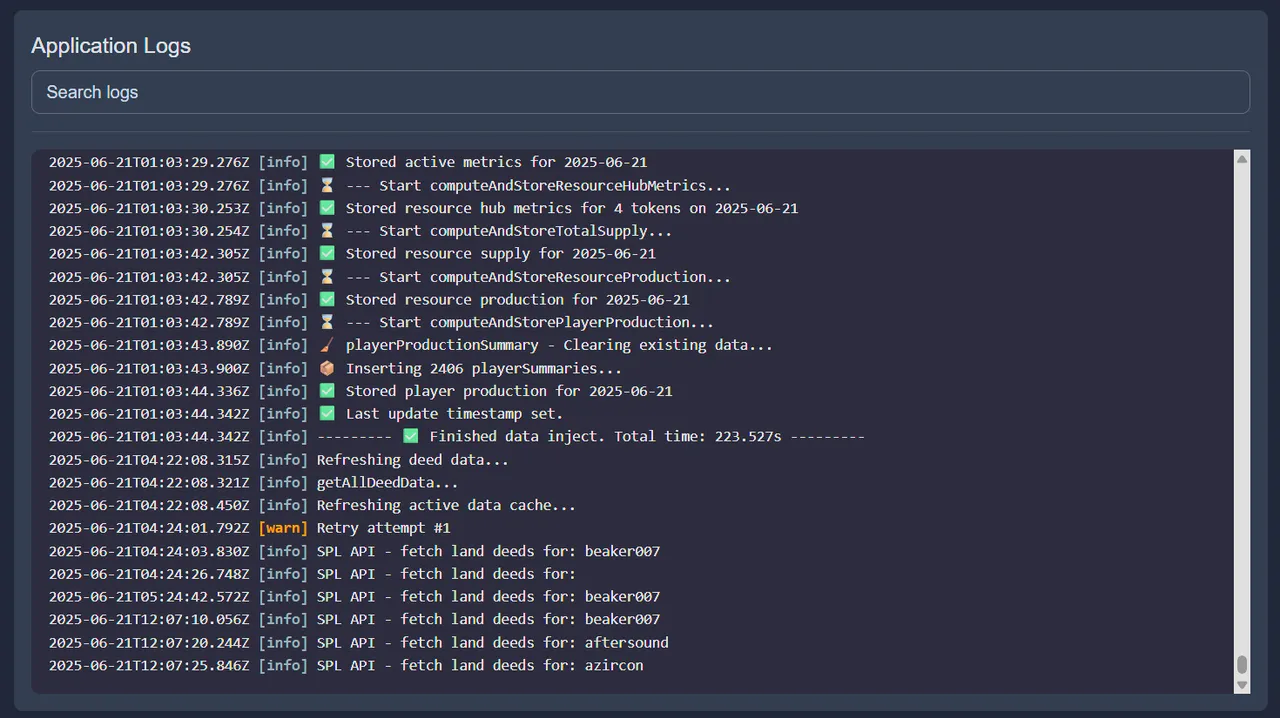
Task: Click the checkmark on Last update timestamp set
Action: (327, 413)
